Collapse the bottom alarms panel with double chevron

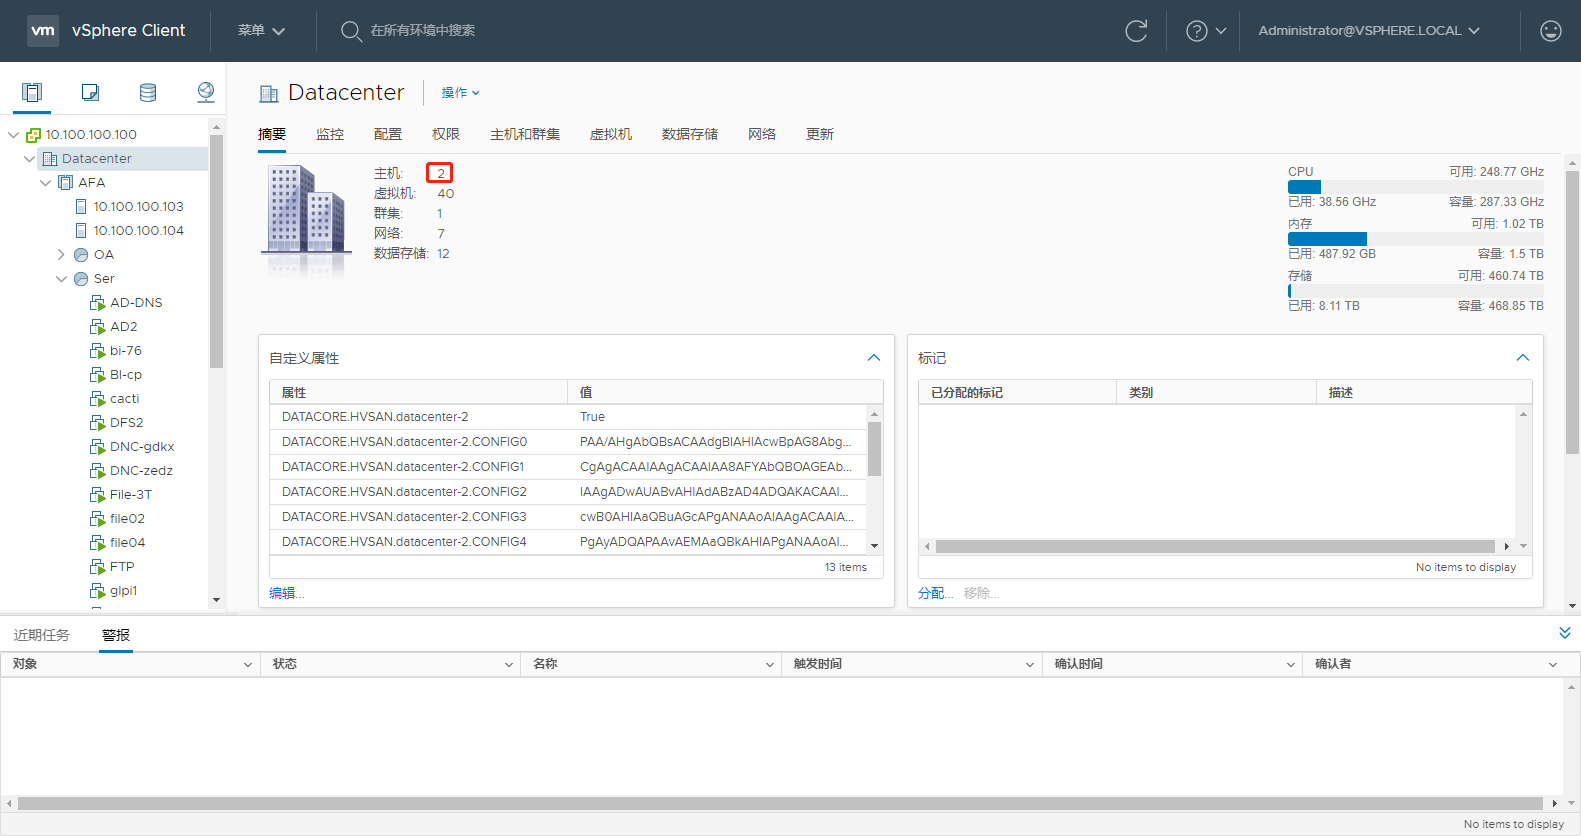point(1564,633)
